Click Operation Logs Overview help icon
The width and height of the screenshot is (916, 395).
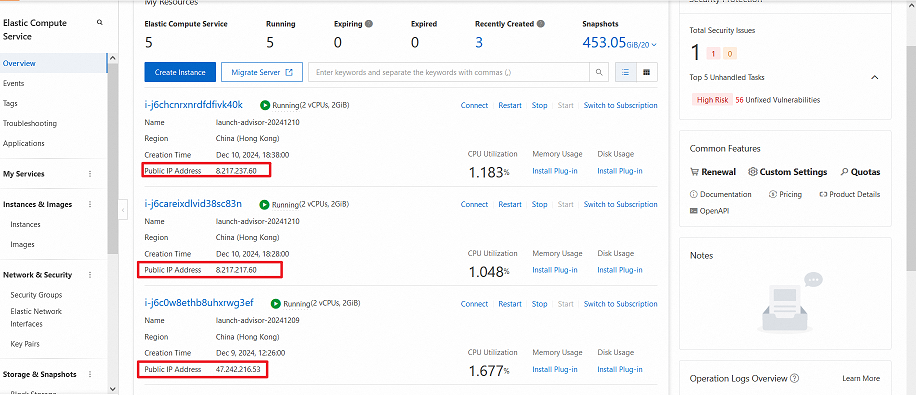794,378
